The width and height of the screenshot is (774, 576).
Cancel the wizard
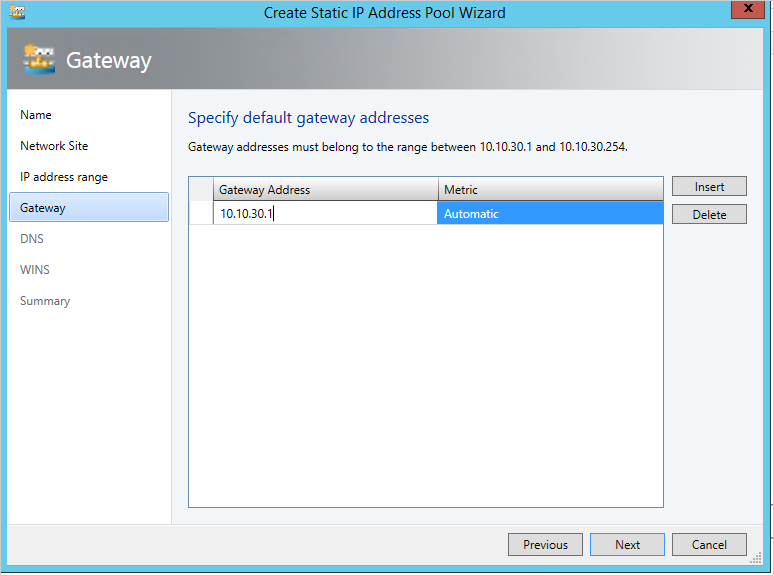(x=709, y=544)
